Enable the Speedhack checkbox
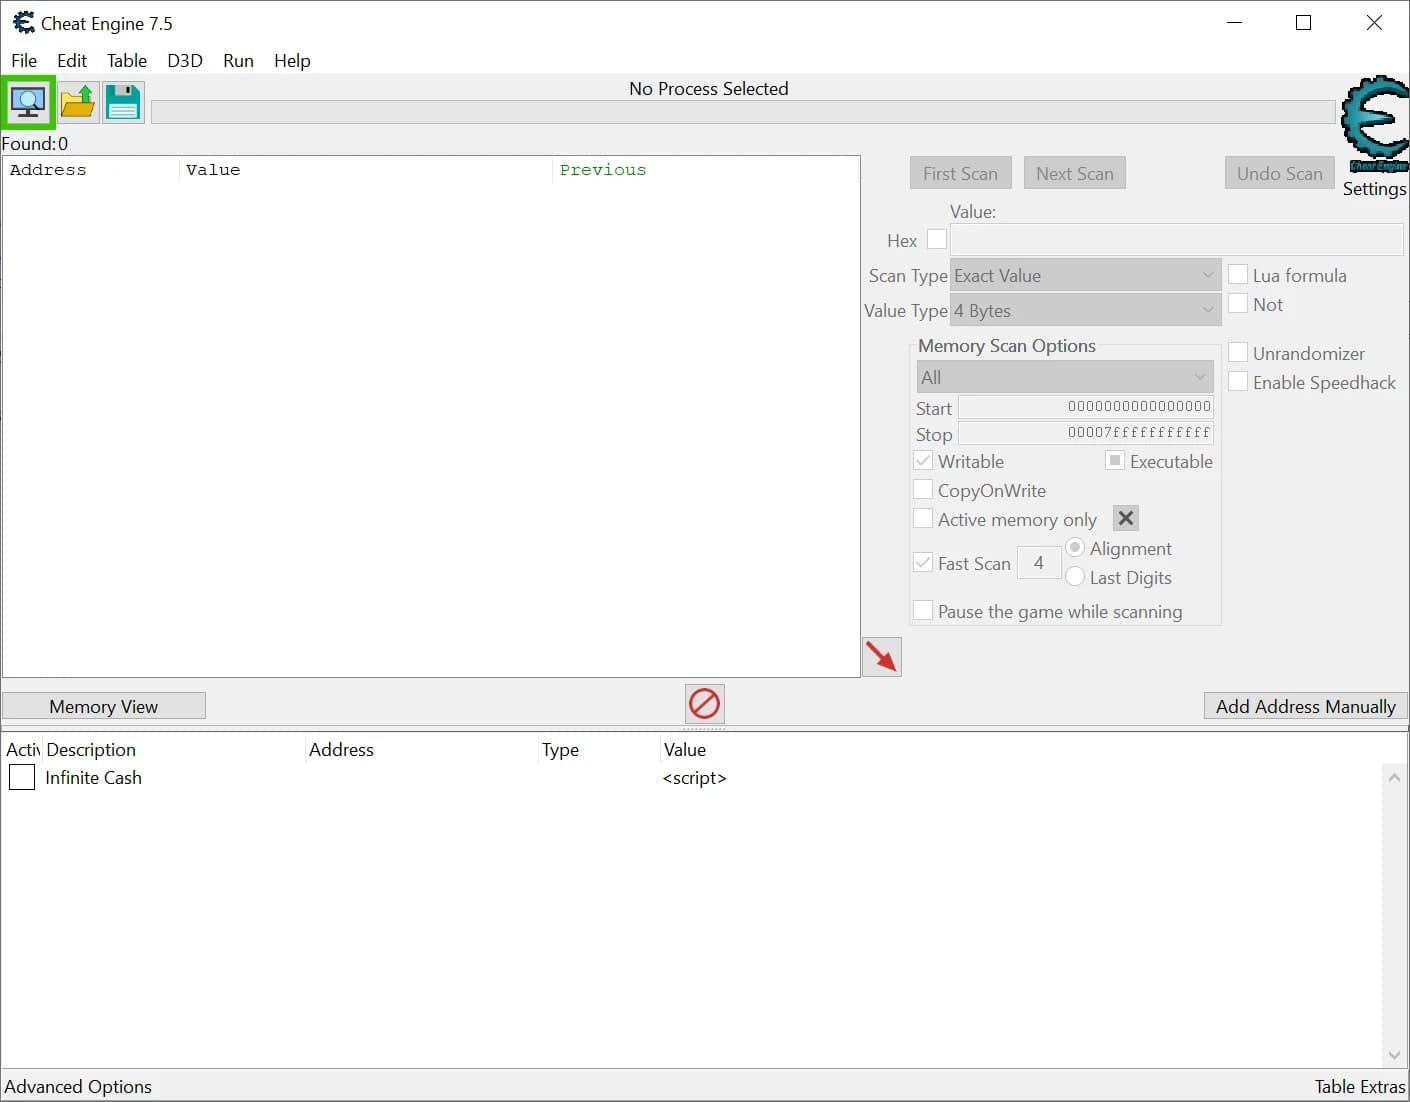The image size is (1410, 1102). coord(1238,381)
